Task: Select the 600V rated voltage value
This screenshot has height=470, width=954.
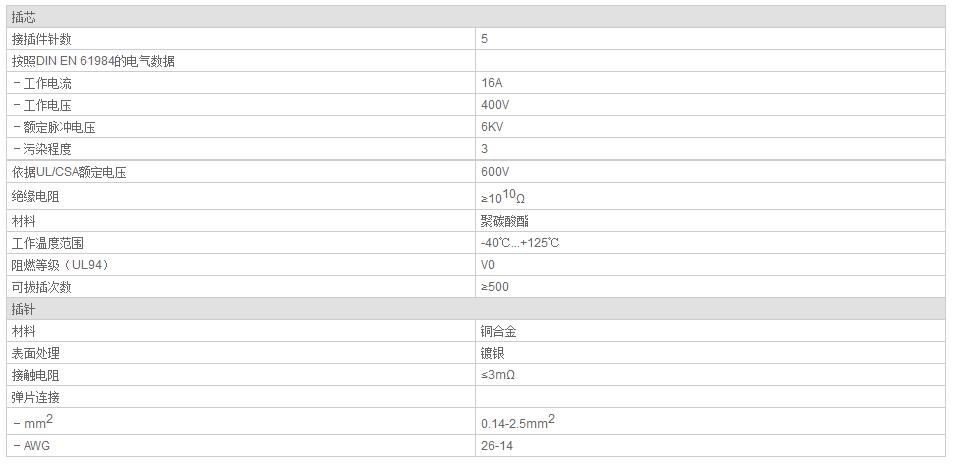Action: click(495, 172)
